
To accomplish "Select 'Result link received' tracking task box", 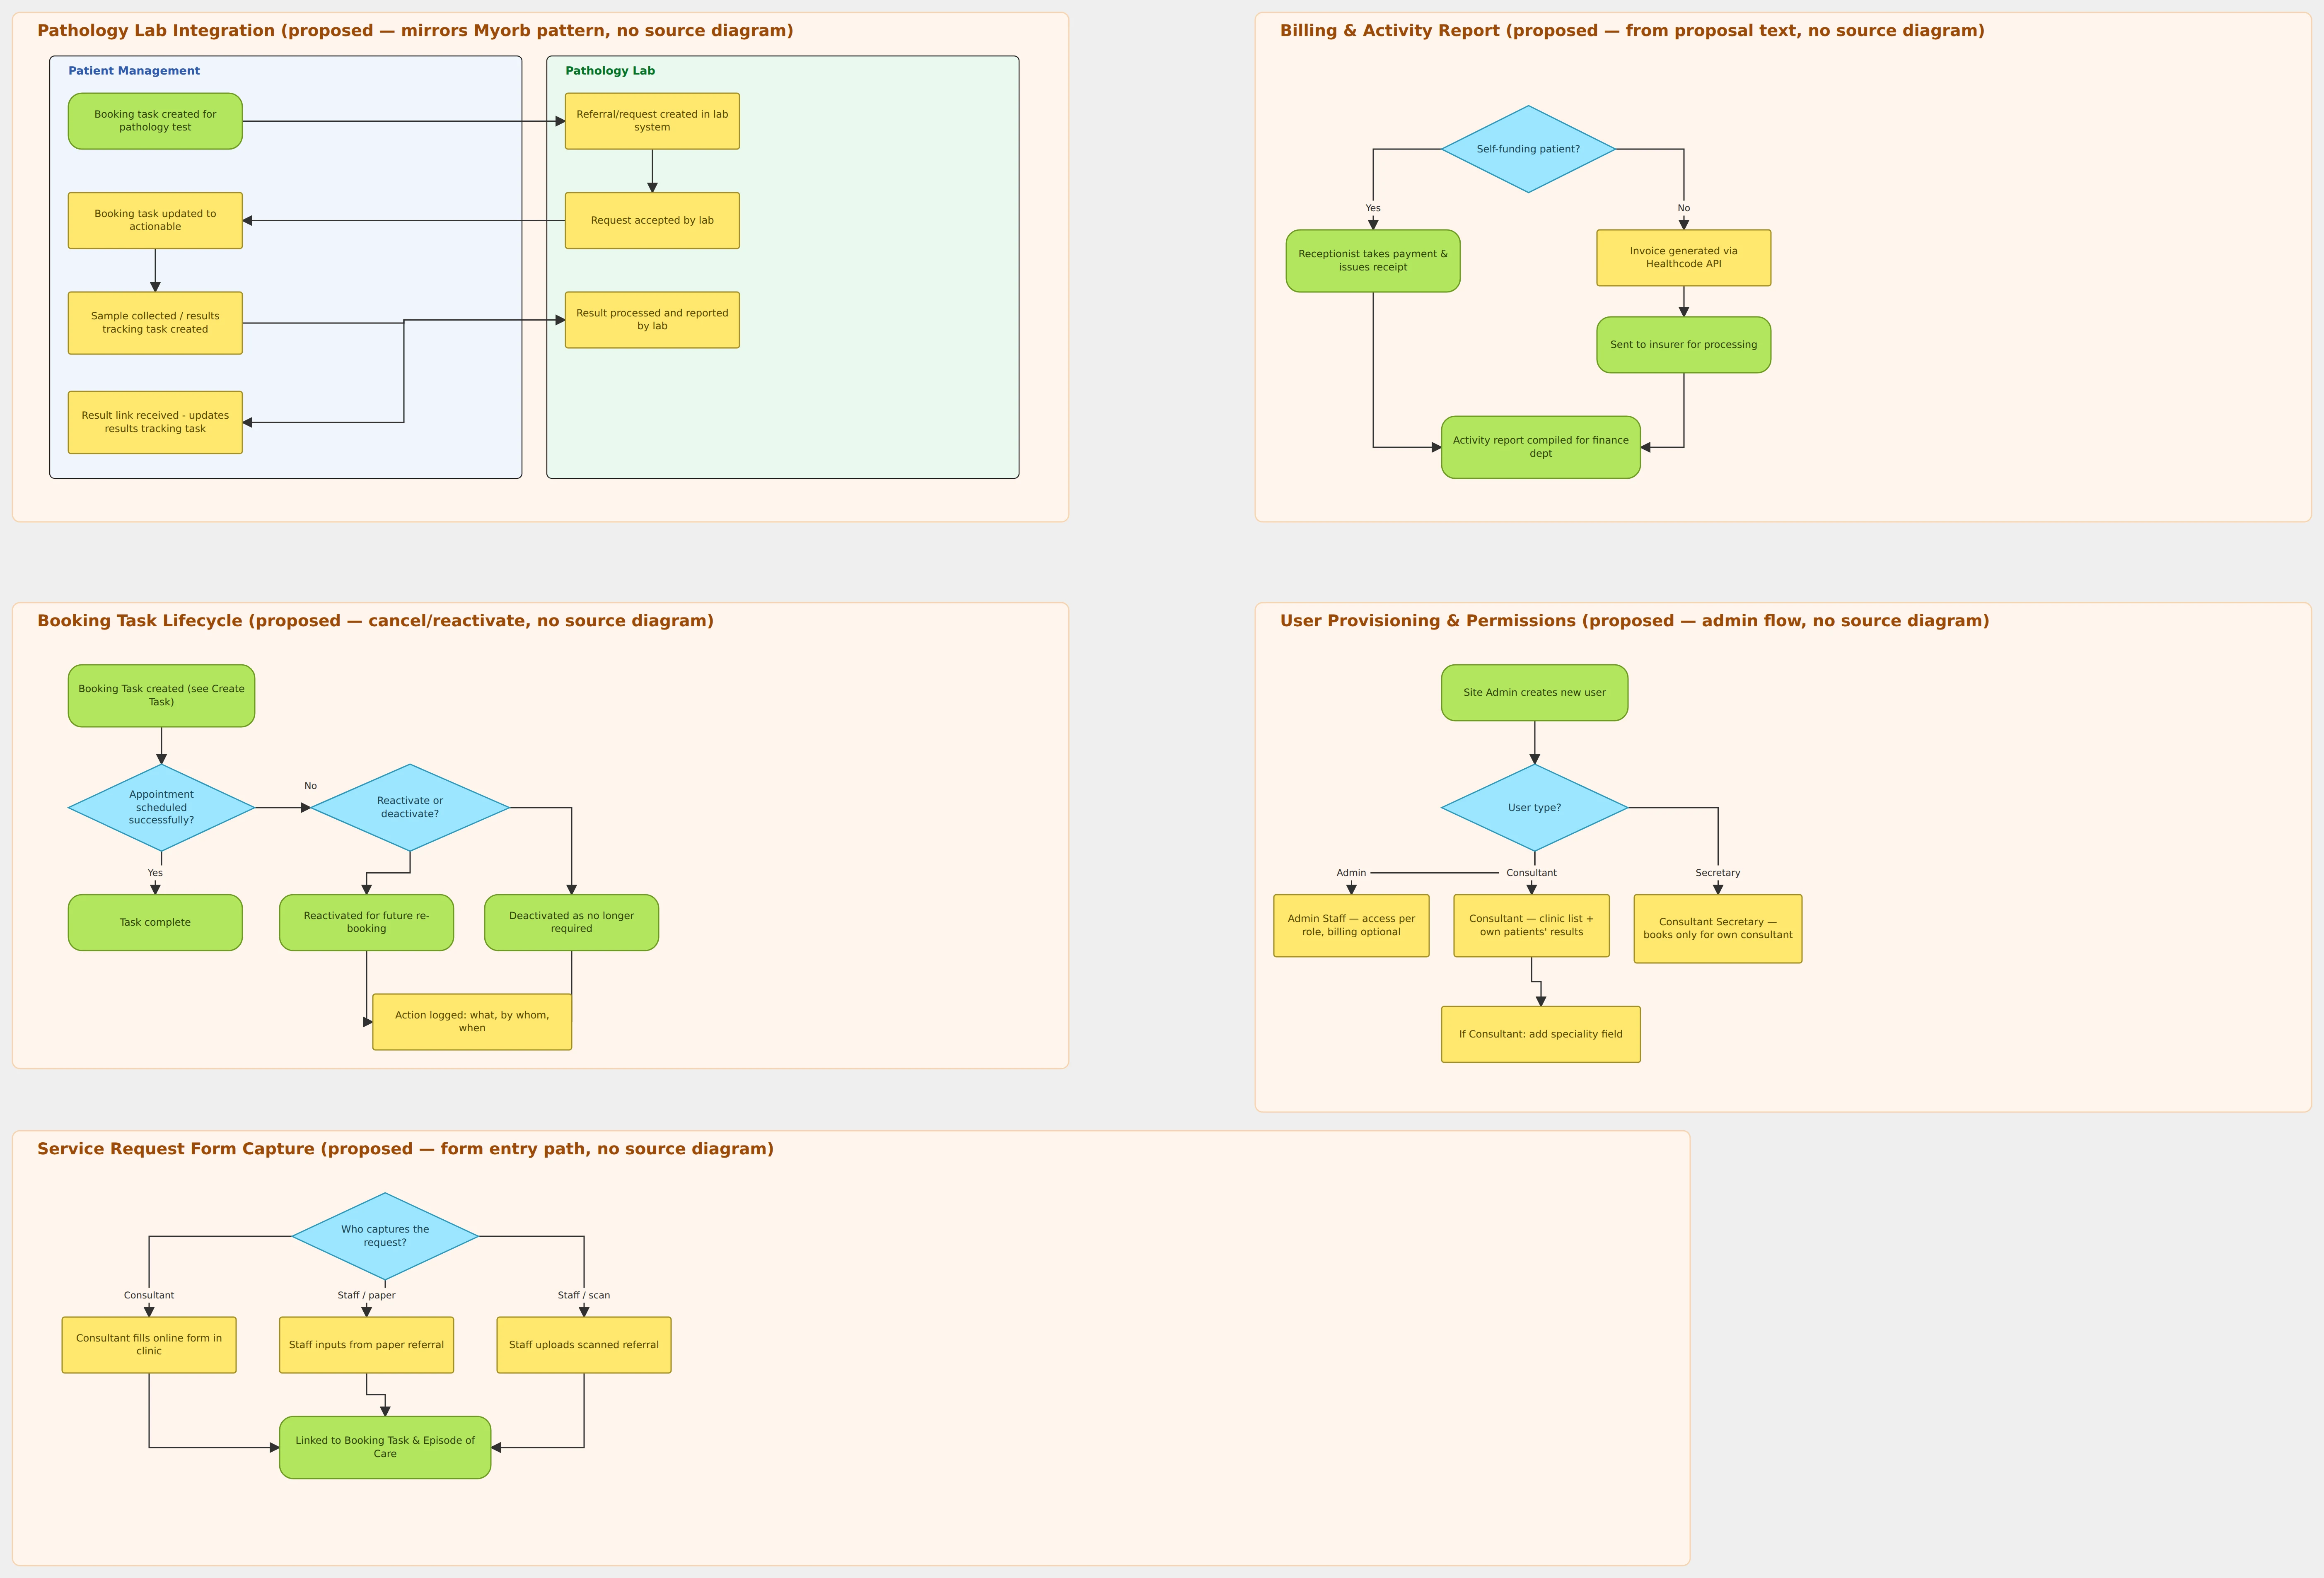I will pyautogui.click(x=155, y=422).
